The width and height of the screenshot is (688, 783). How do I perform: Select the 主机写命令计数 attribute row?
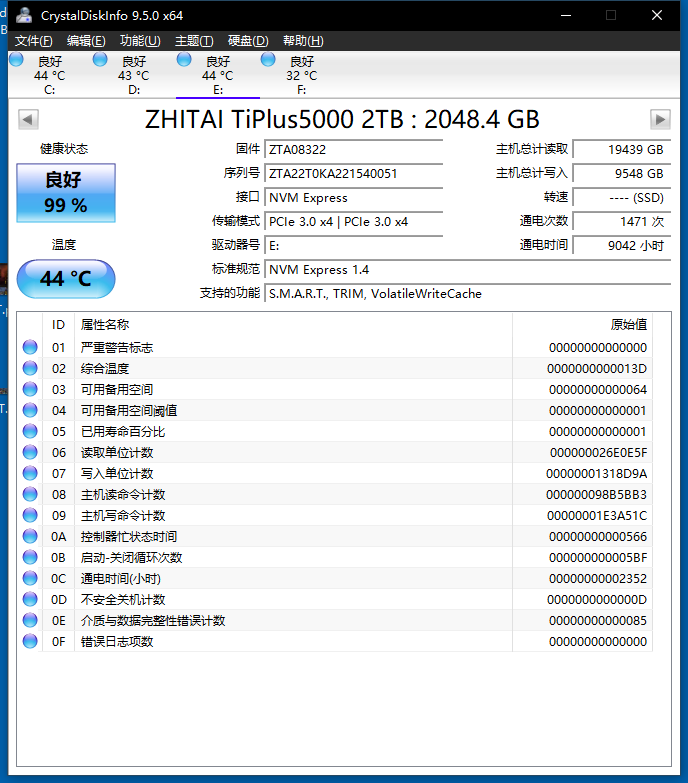click(x=335, y=515)
